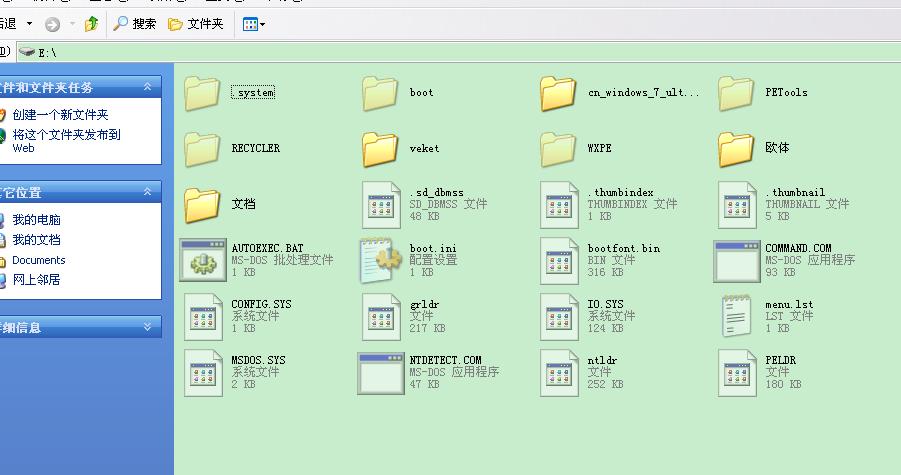Select the RECYCLER folder icon
901x475 pixels.
click(x=202, y=149)
